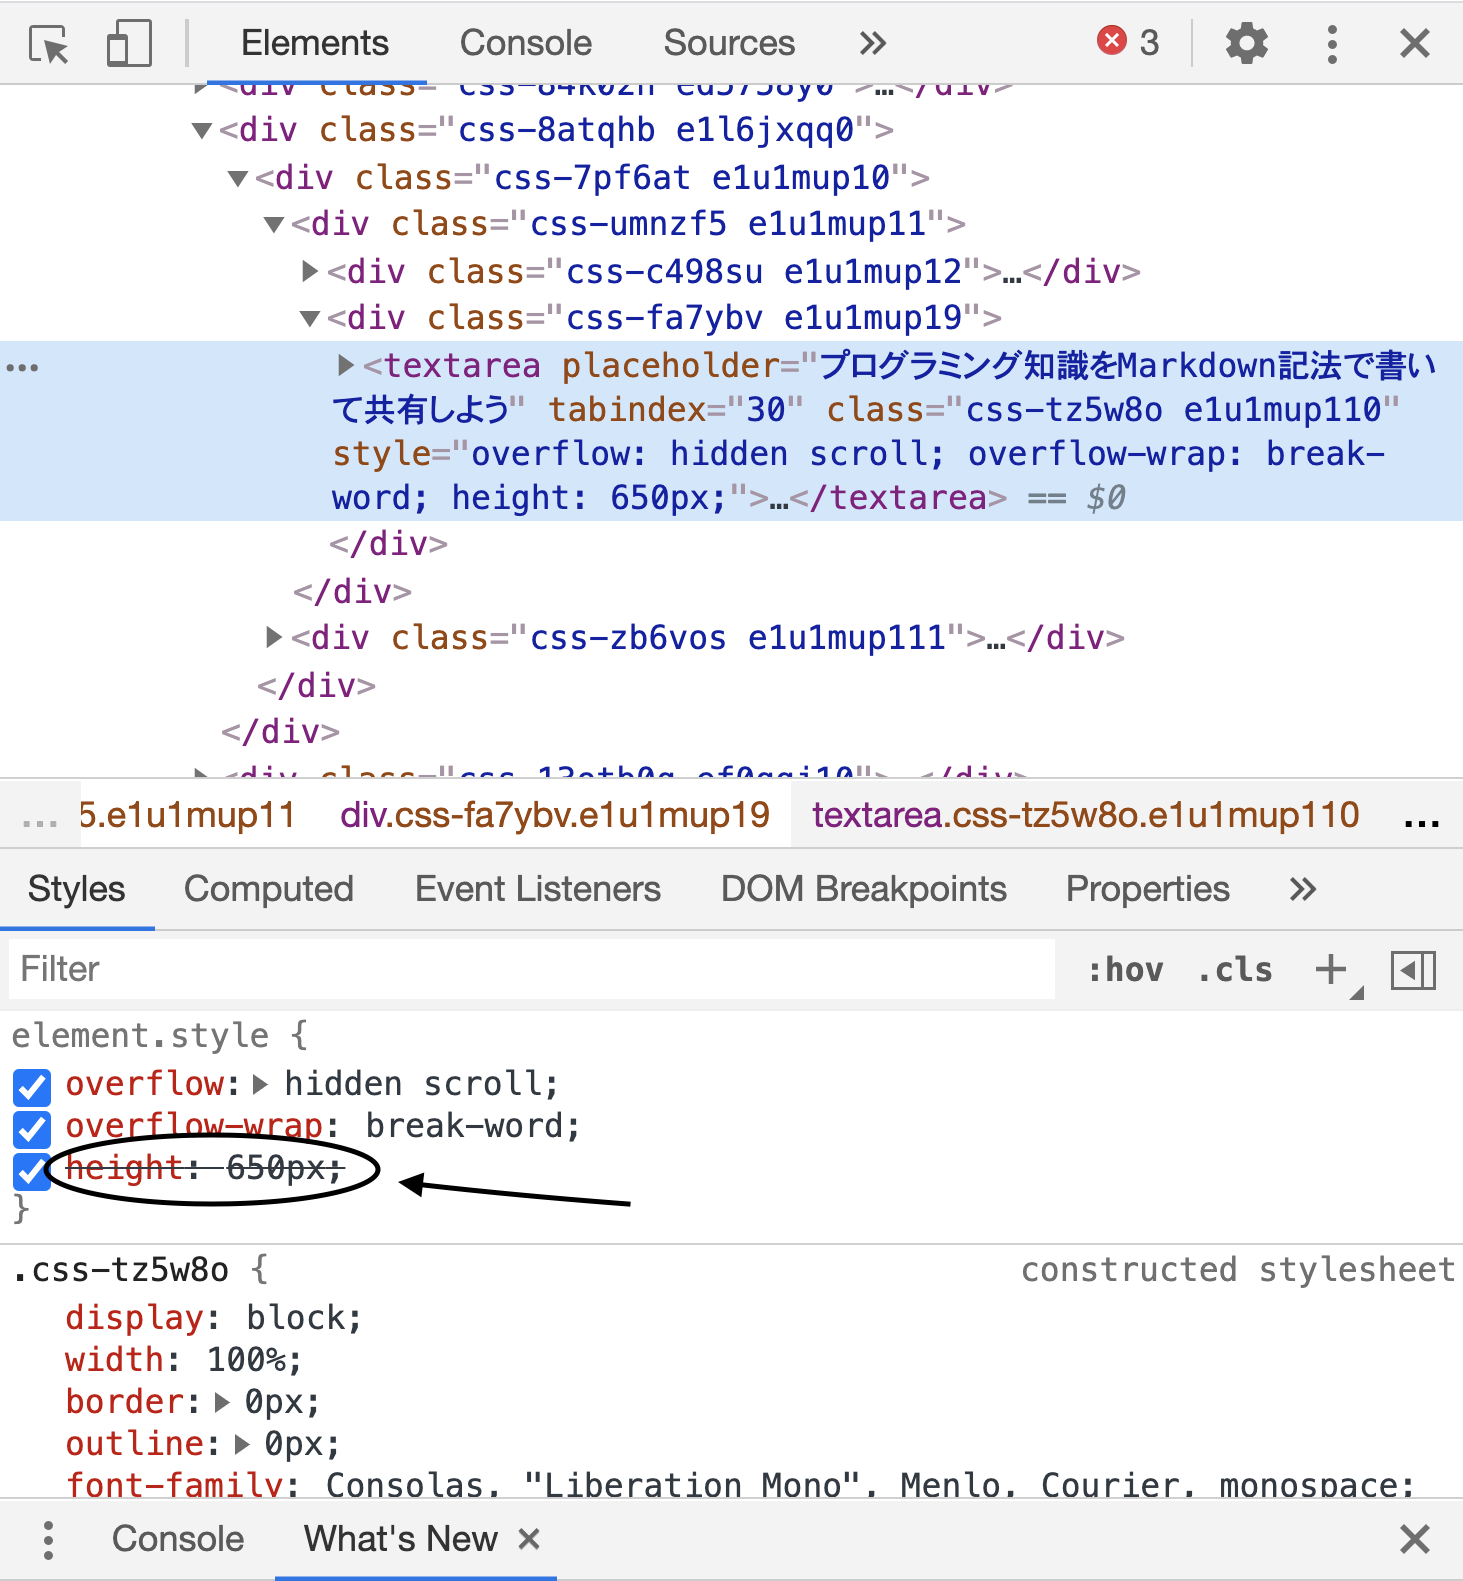Collapse the css-8atqhb div node
This screenshot has width=1463, height=1581.
(202, 130)
